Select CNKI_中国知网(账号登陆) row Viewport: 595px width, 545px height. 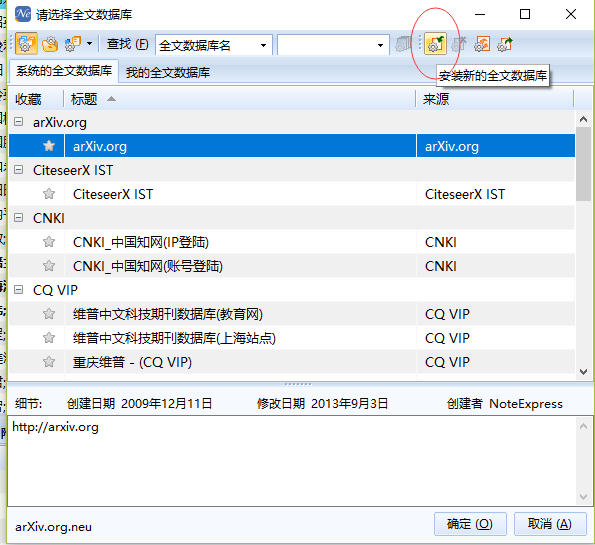(291, 266)
